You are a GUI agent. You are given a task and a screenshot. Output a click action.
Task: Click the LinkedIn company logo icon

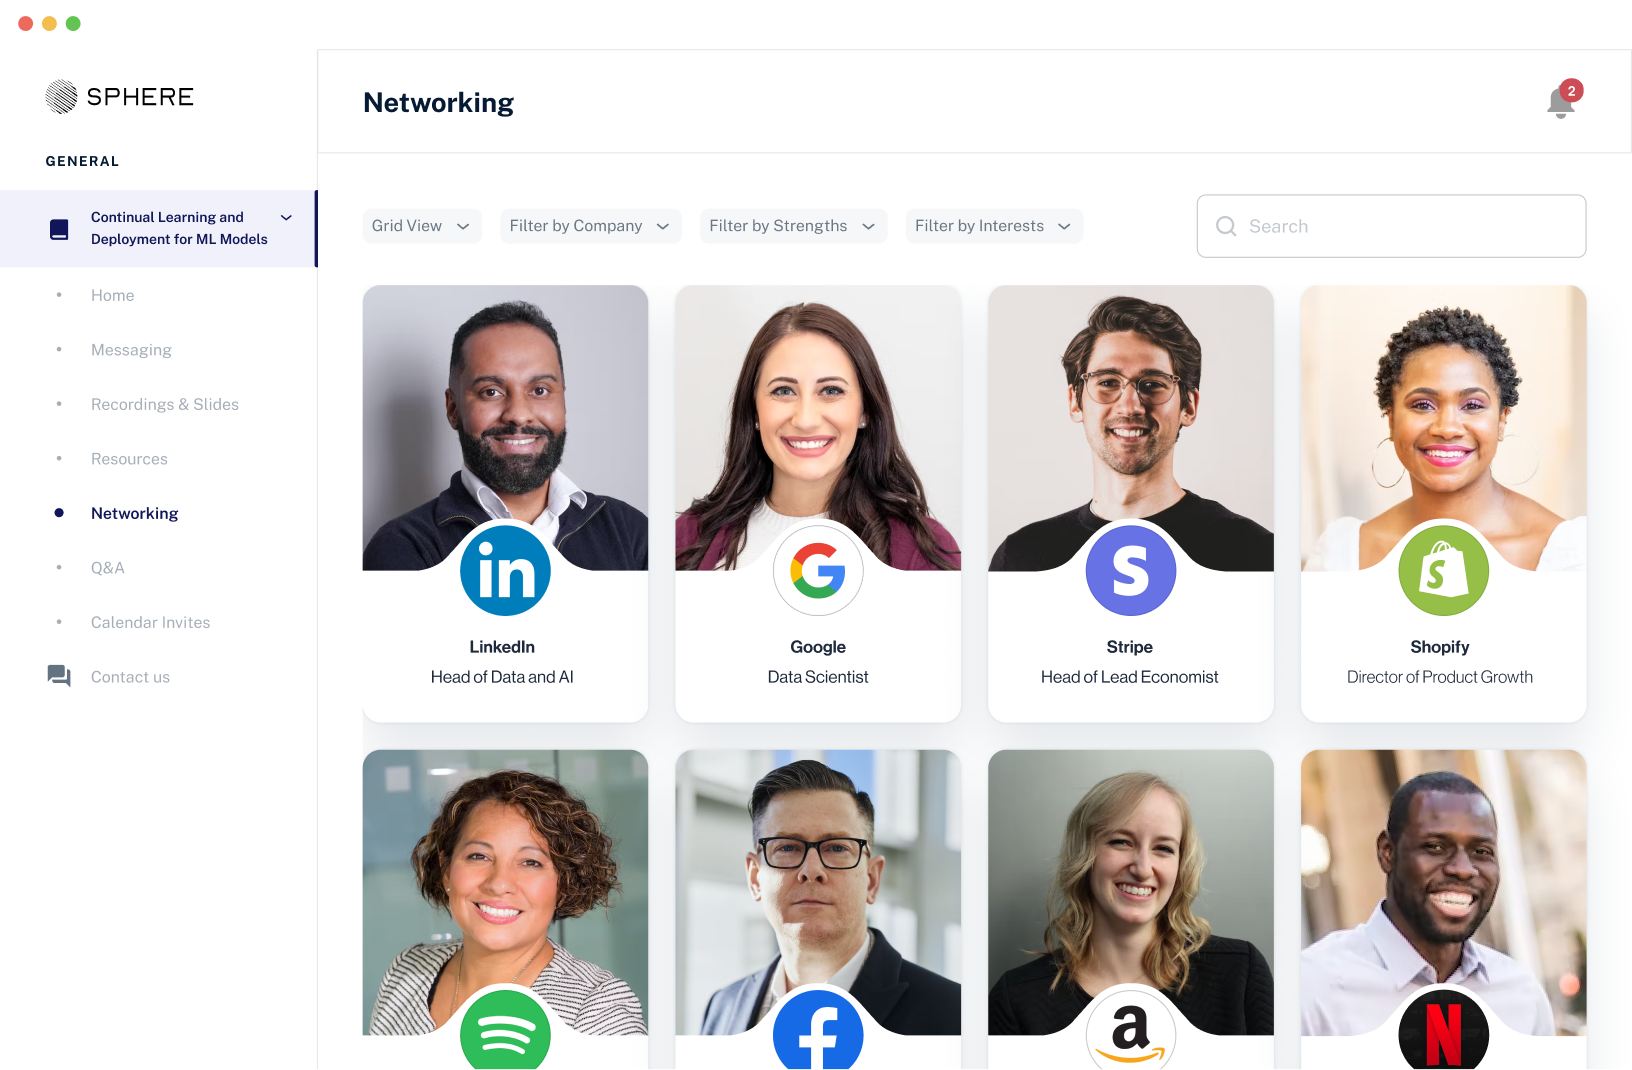tap(505, 571)
